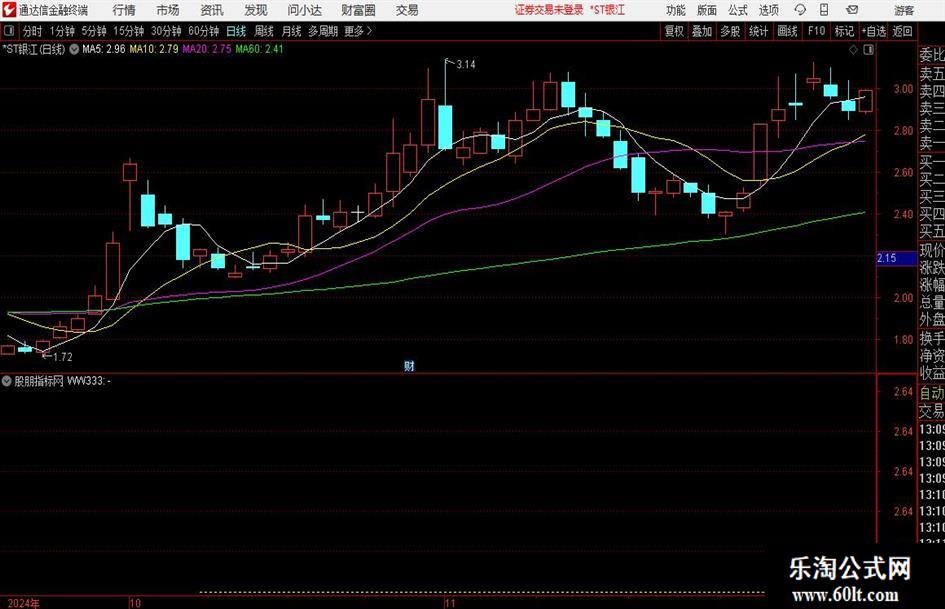Switch to 15分钟 chart period
This screenshot has width=945, height=609.
[128, 31]
